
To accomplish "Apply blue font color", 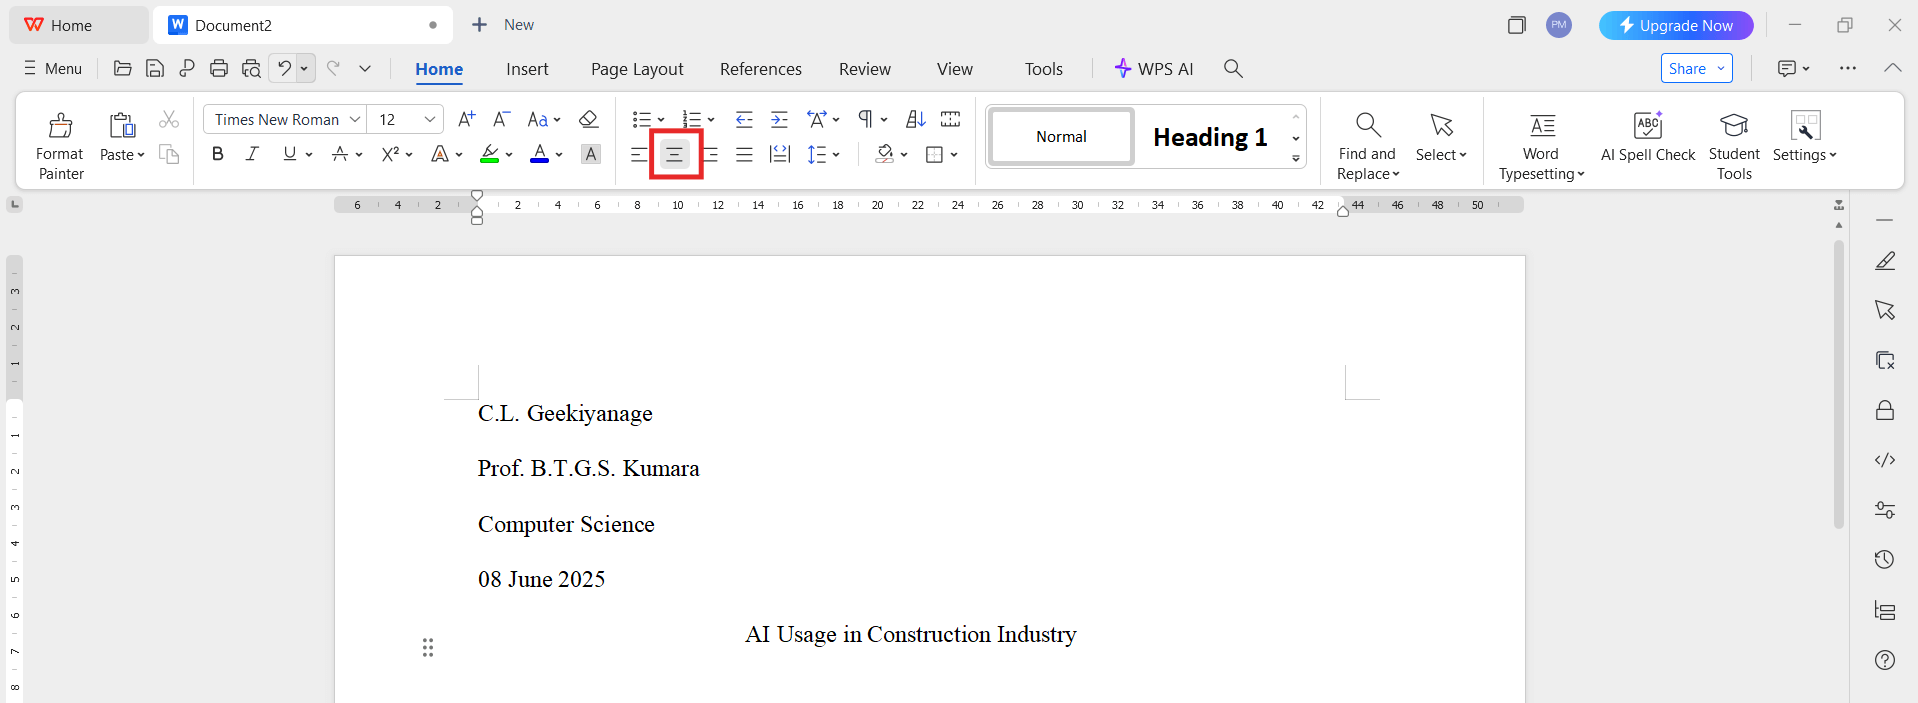I will 540,154.
